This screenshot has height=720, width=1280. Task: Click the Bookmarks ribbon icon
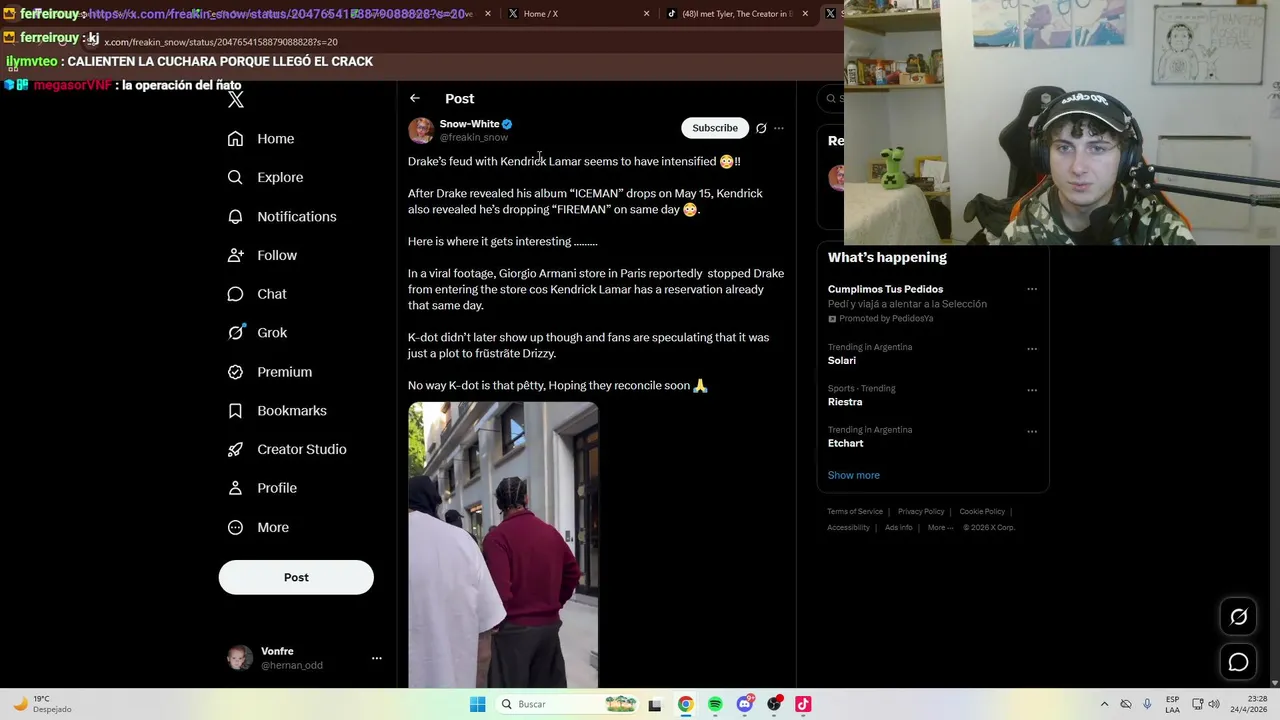(x=235, y=411)
